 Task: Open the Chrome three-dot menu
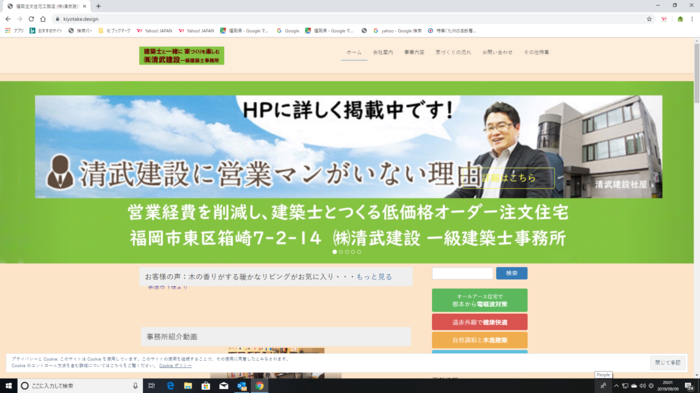point(692,19)
